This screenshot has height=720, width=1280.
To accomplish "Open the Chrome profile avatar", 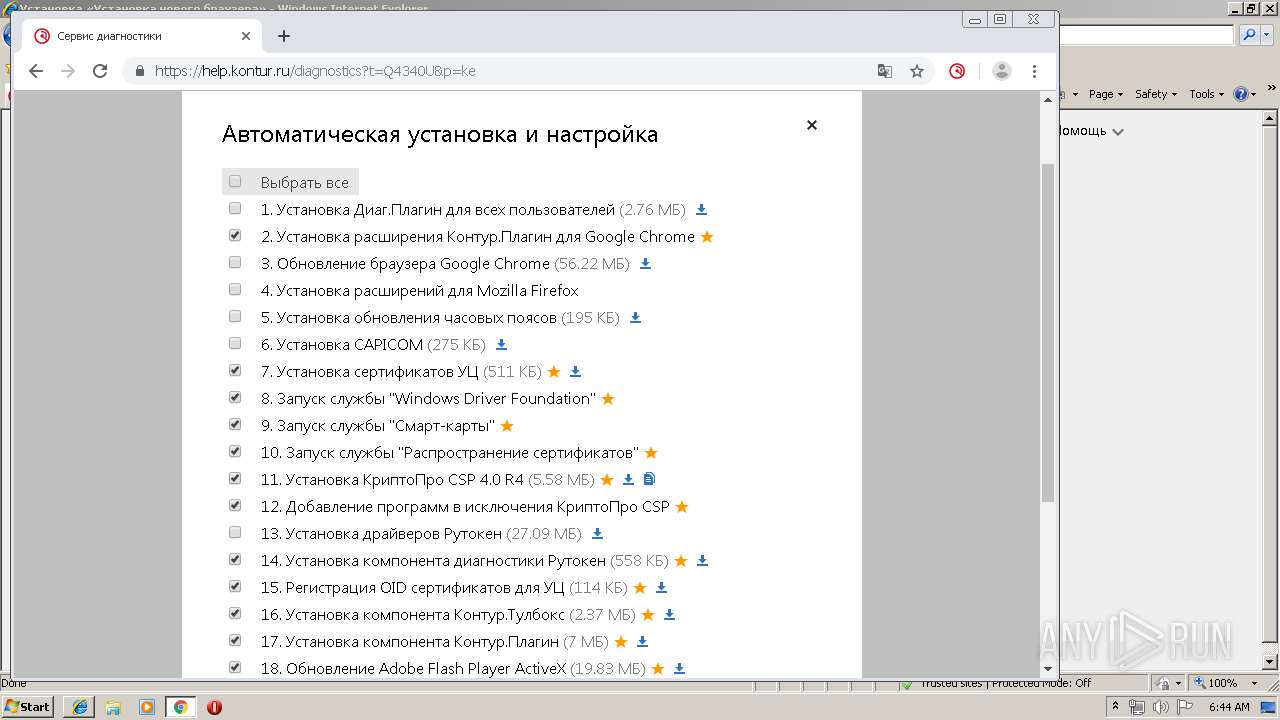I will (1002, 71).
